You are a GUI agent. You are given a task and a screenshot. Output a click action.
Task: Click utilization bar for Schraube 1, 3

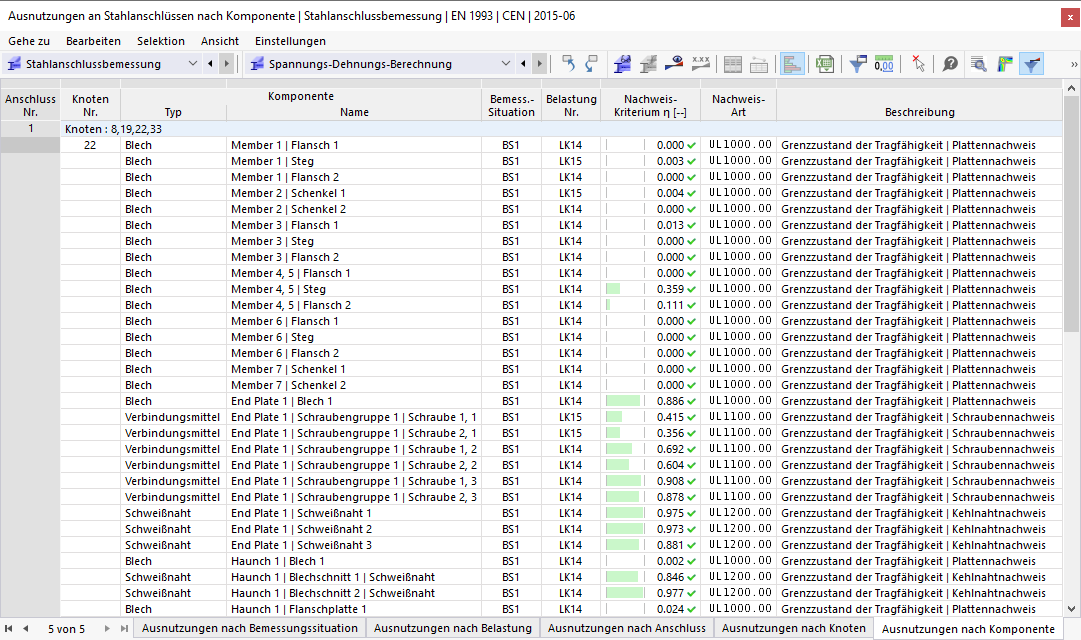[624, 481]
